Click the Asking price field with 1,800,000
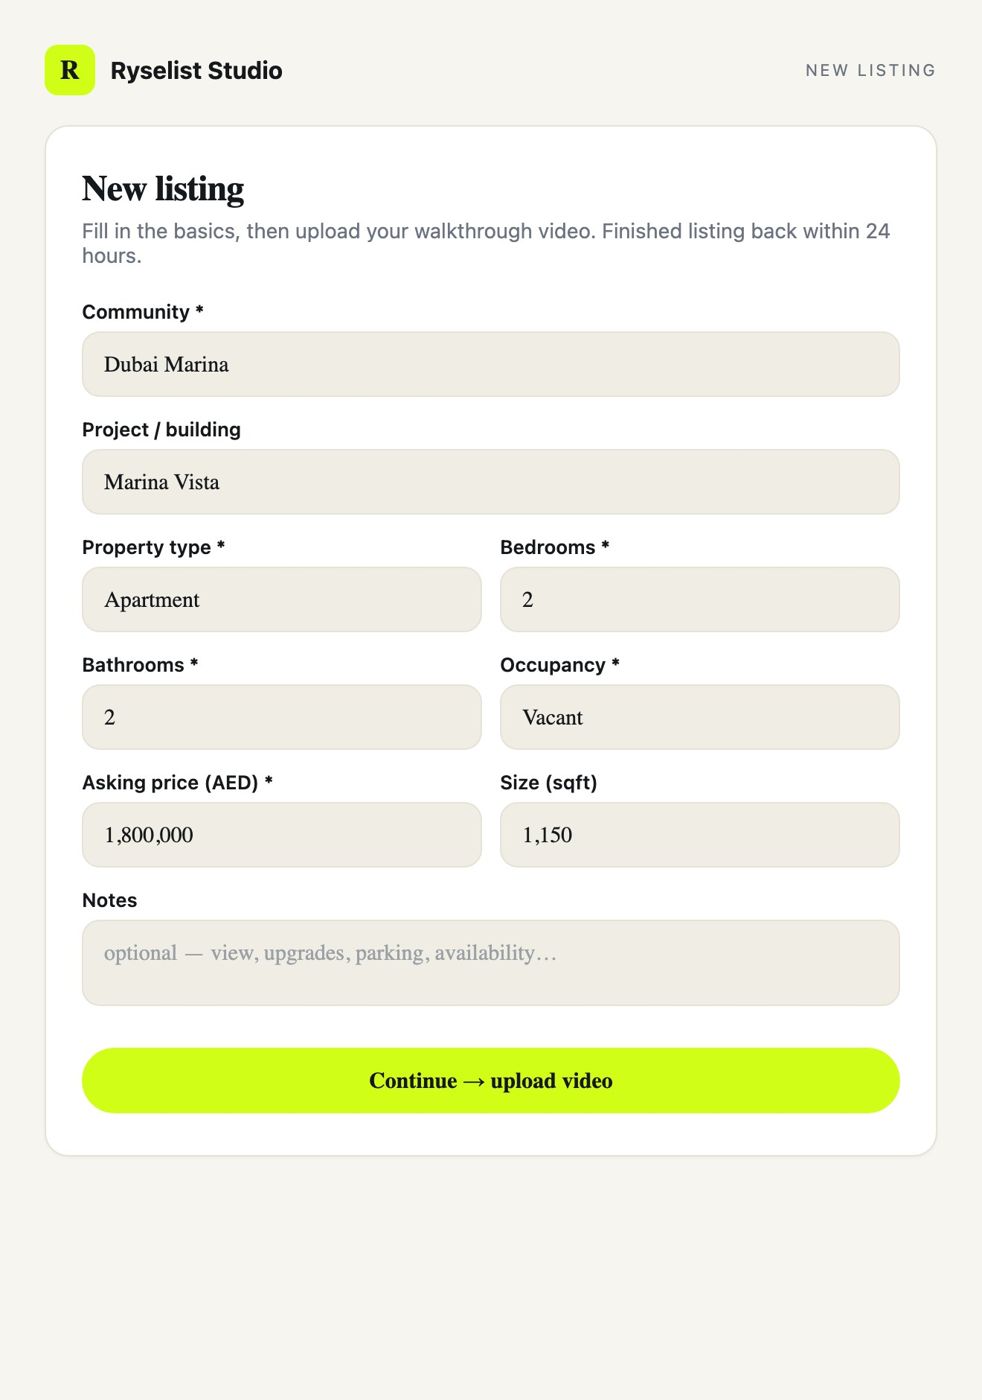 pos(282,835)
